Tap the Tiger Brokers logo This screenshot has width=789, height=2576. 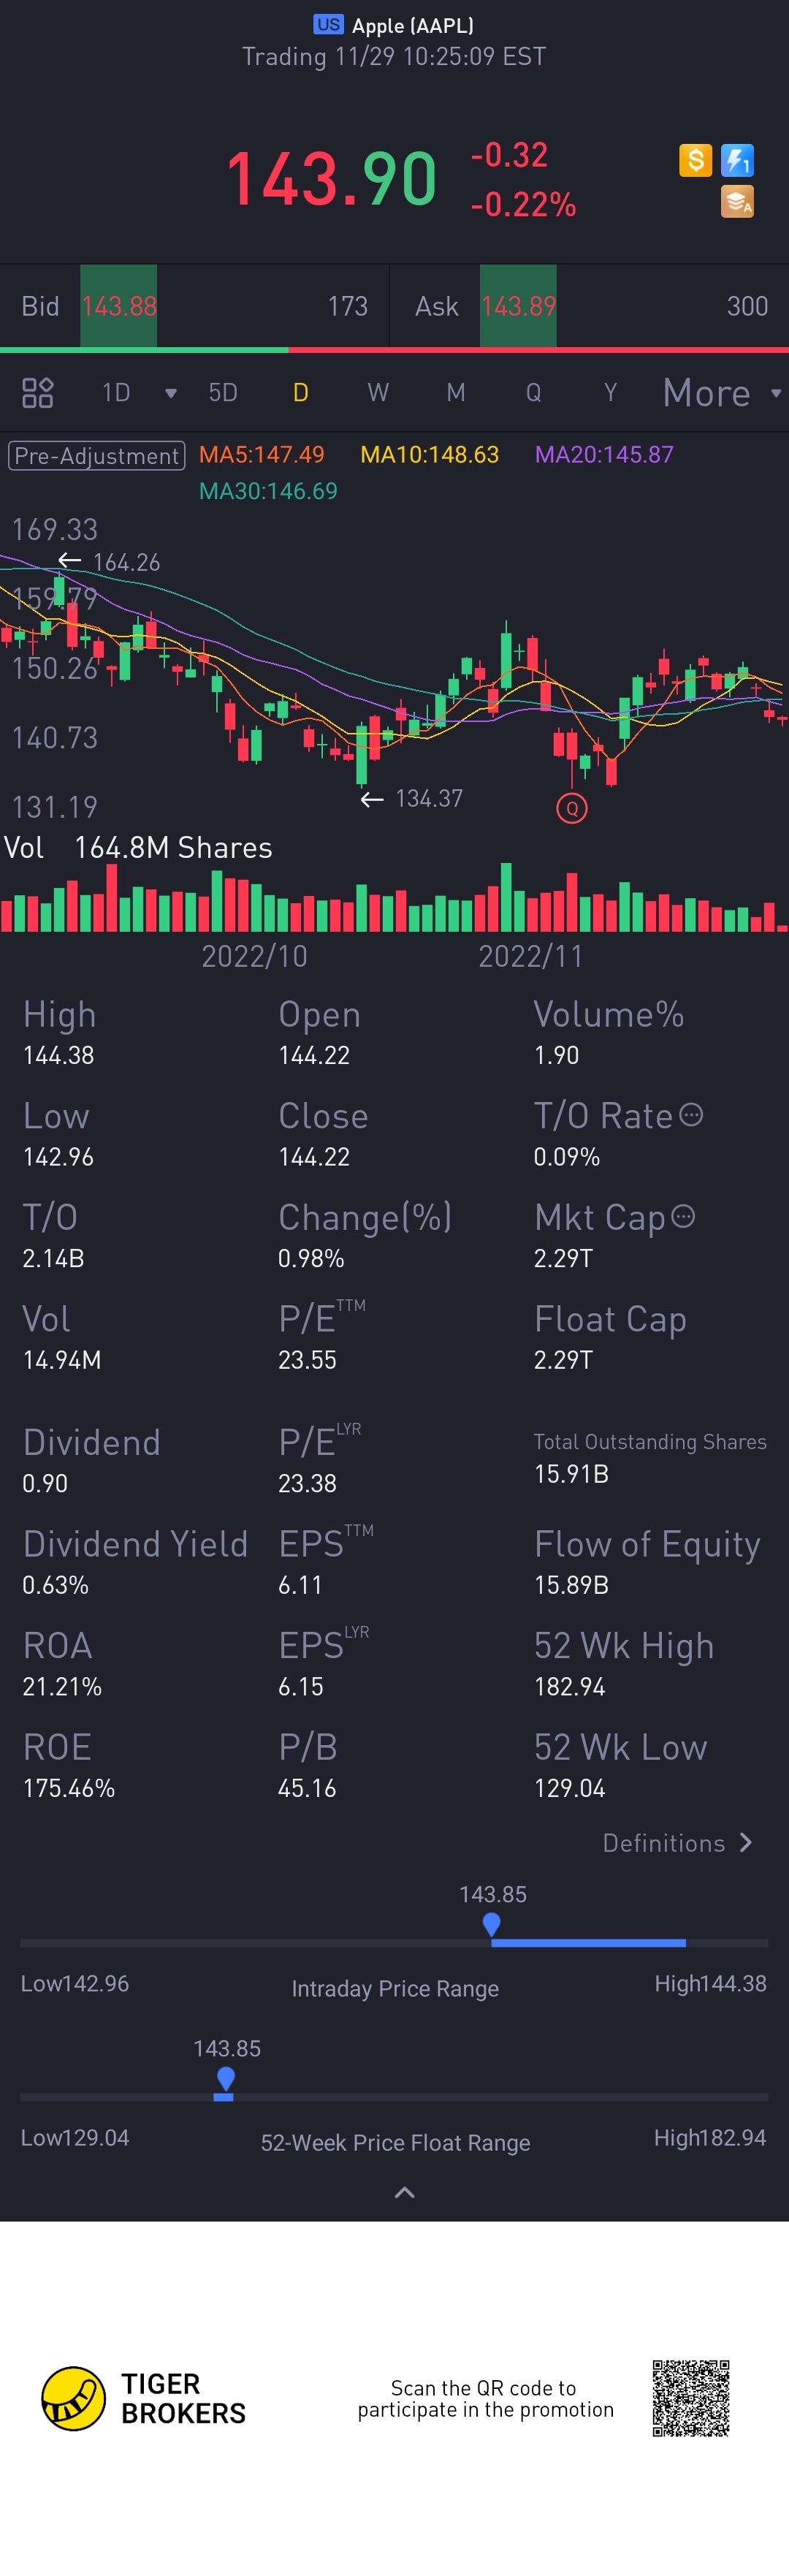(144, 2398)
